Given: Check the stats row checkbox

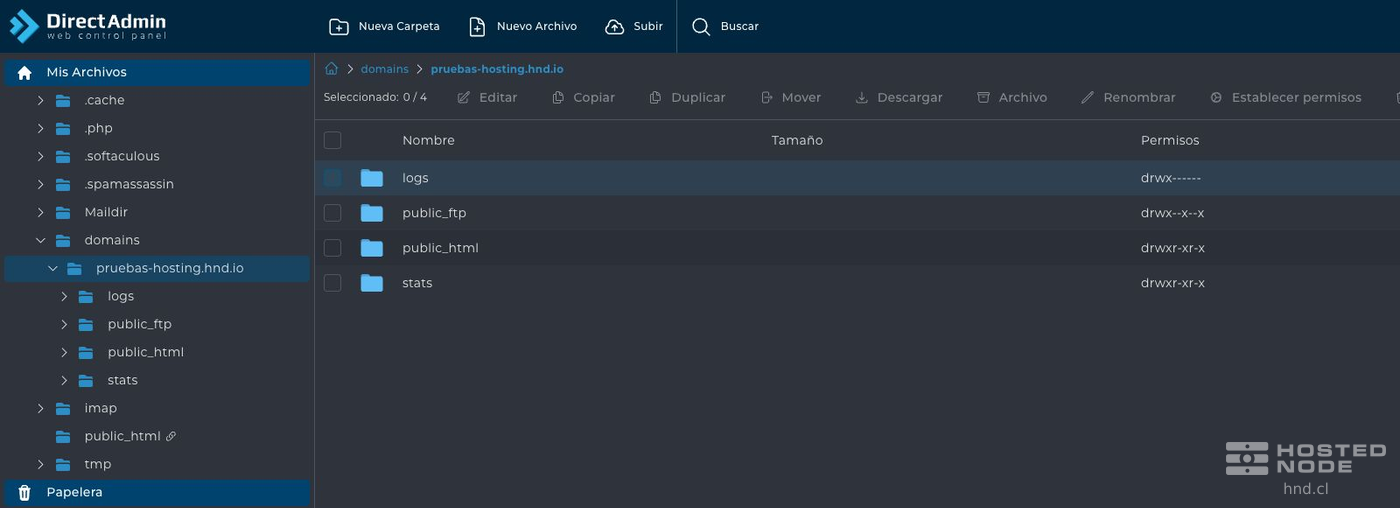Looking at the screenshot, I should [x=333, y=283].
